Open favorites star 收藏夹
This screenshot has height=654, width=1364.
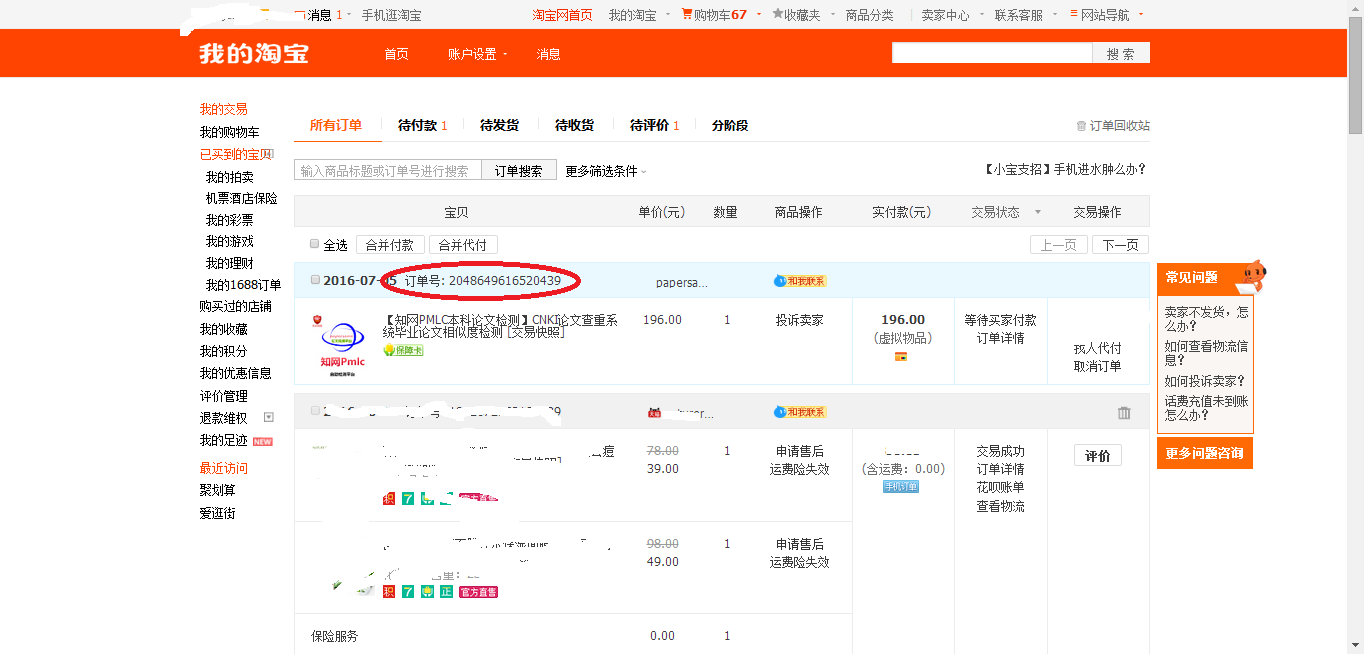click(x=777, y=14)
